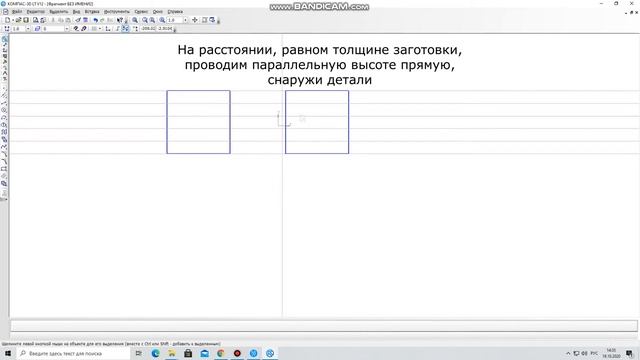The height and width of the screenshot is (360, 640).
Task: Open the Файл menu
Action: [17, 11]
